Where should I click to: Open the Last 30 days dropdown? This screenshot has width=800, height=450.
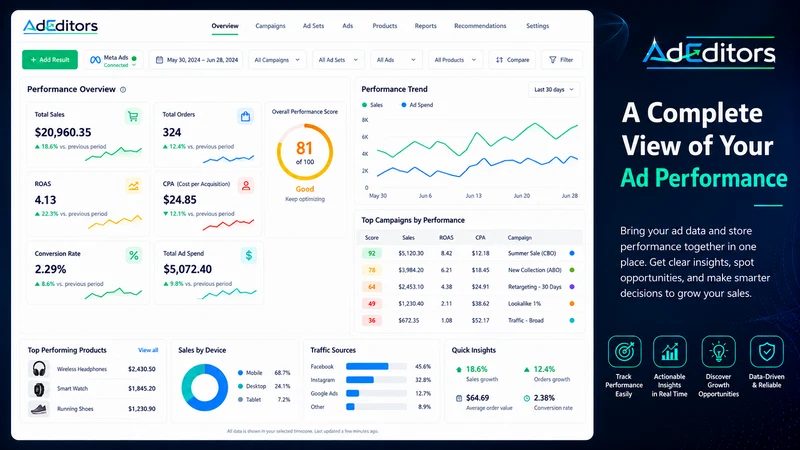pyautogui.click(x=554, y=90)
